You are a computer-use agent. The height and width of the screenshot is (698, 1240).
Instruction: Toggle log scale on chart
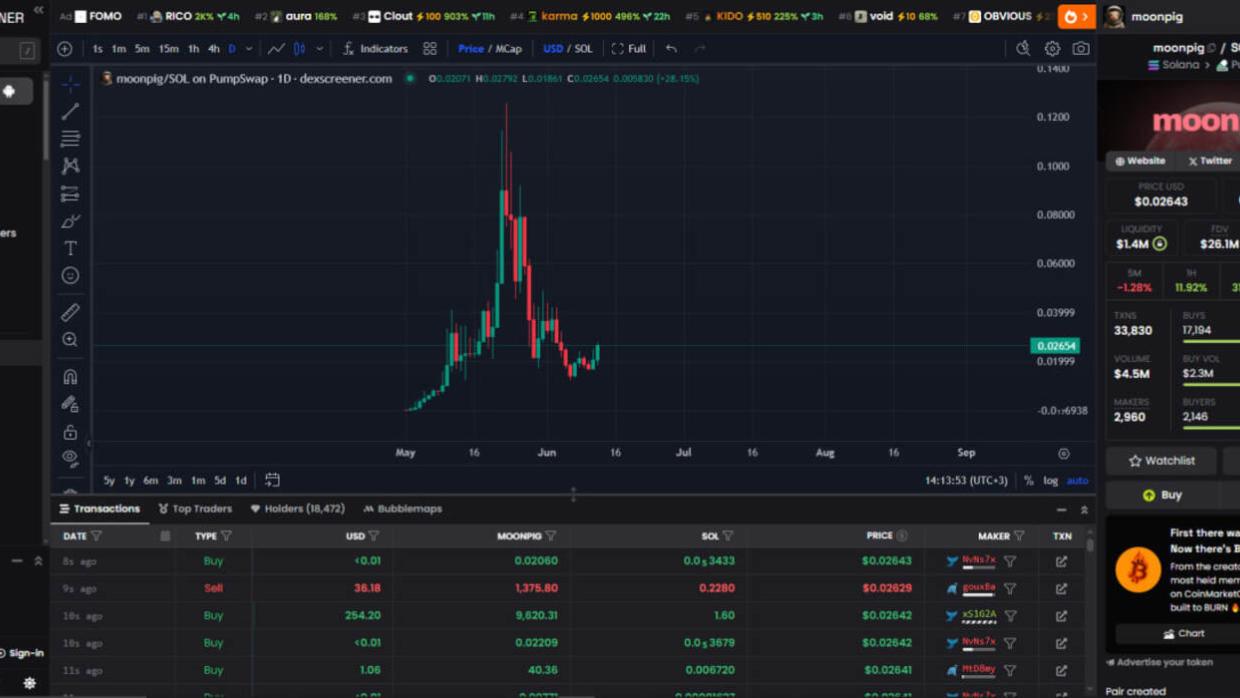coord(1050,481)
